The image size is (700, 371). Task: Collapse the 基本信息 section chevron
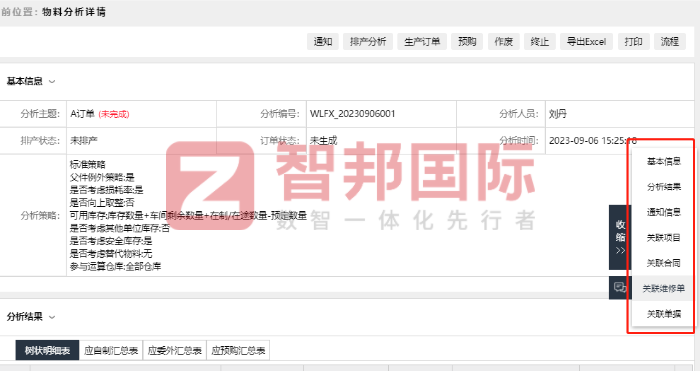(x=52, y=81)
